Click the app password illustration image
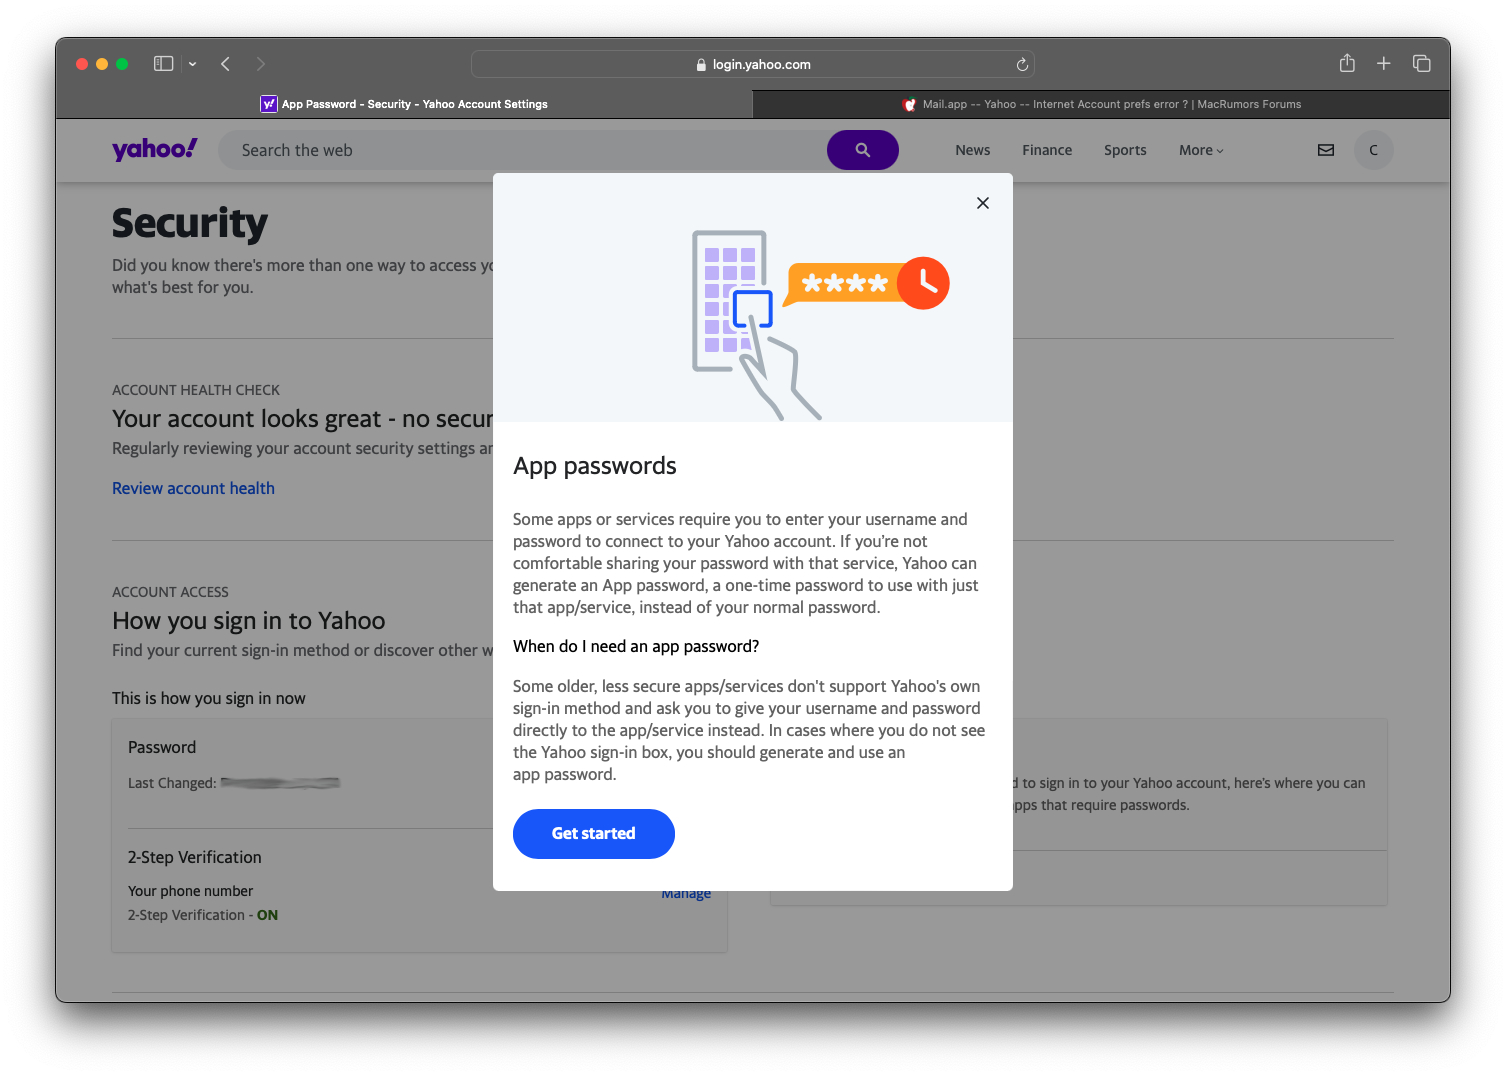 820,324
